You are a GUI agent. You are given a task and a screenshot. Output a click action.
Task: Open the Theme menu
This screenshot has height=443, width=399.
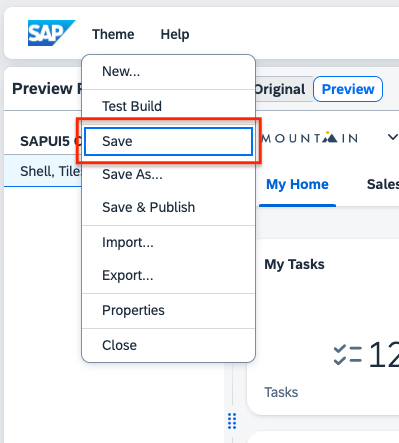coord(113,34)
